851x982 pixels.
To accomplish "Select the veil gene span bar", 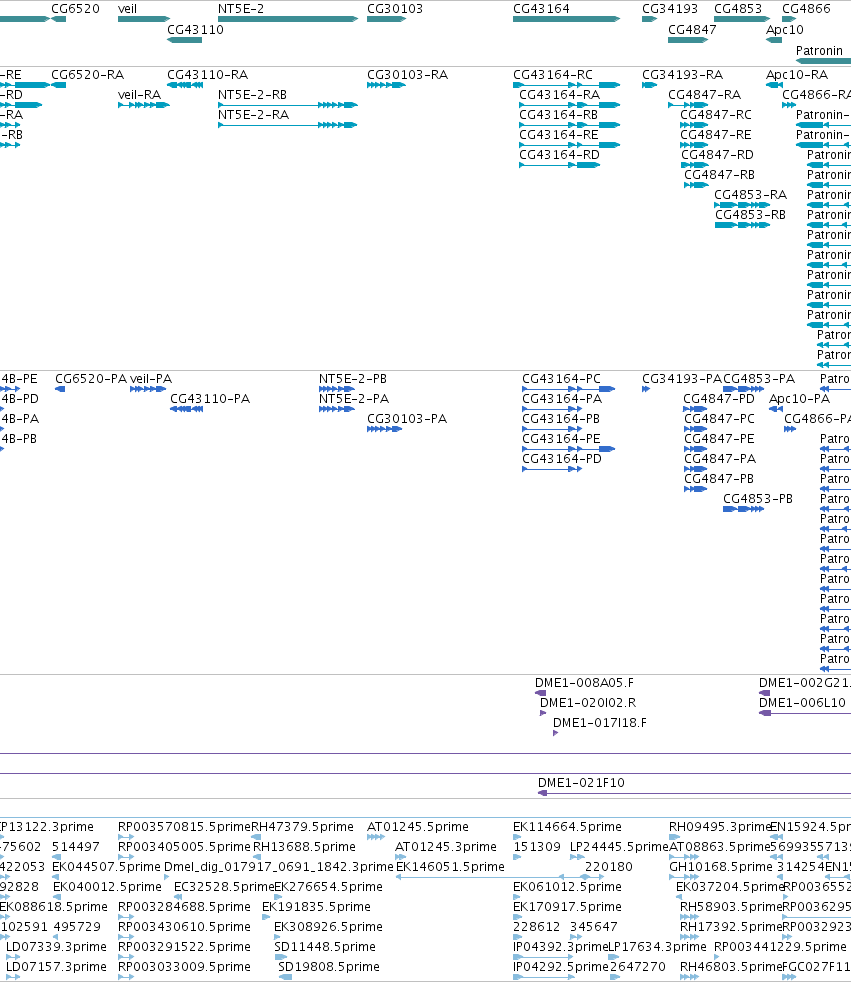I will point(143,19).
